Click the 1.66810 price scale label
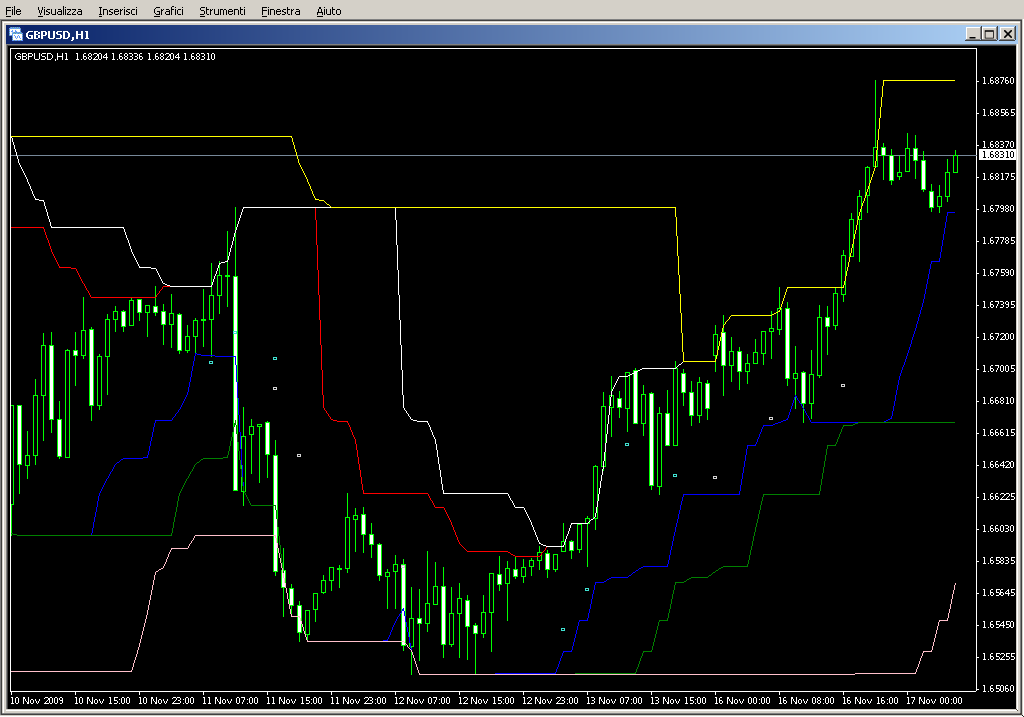The width and height of the screenshot is (1024, 717). 999,400
